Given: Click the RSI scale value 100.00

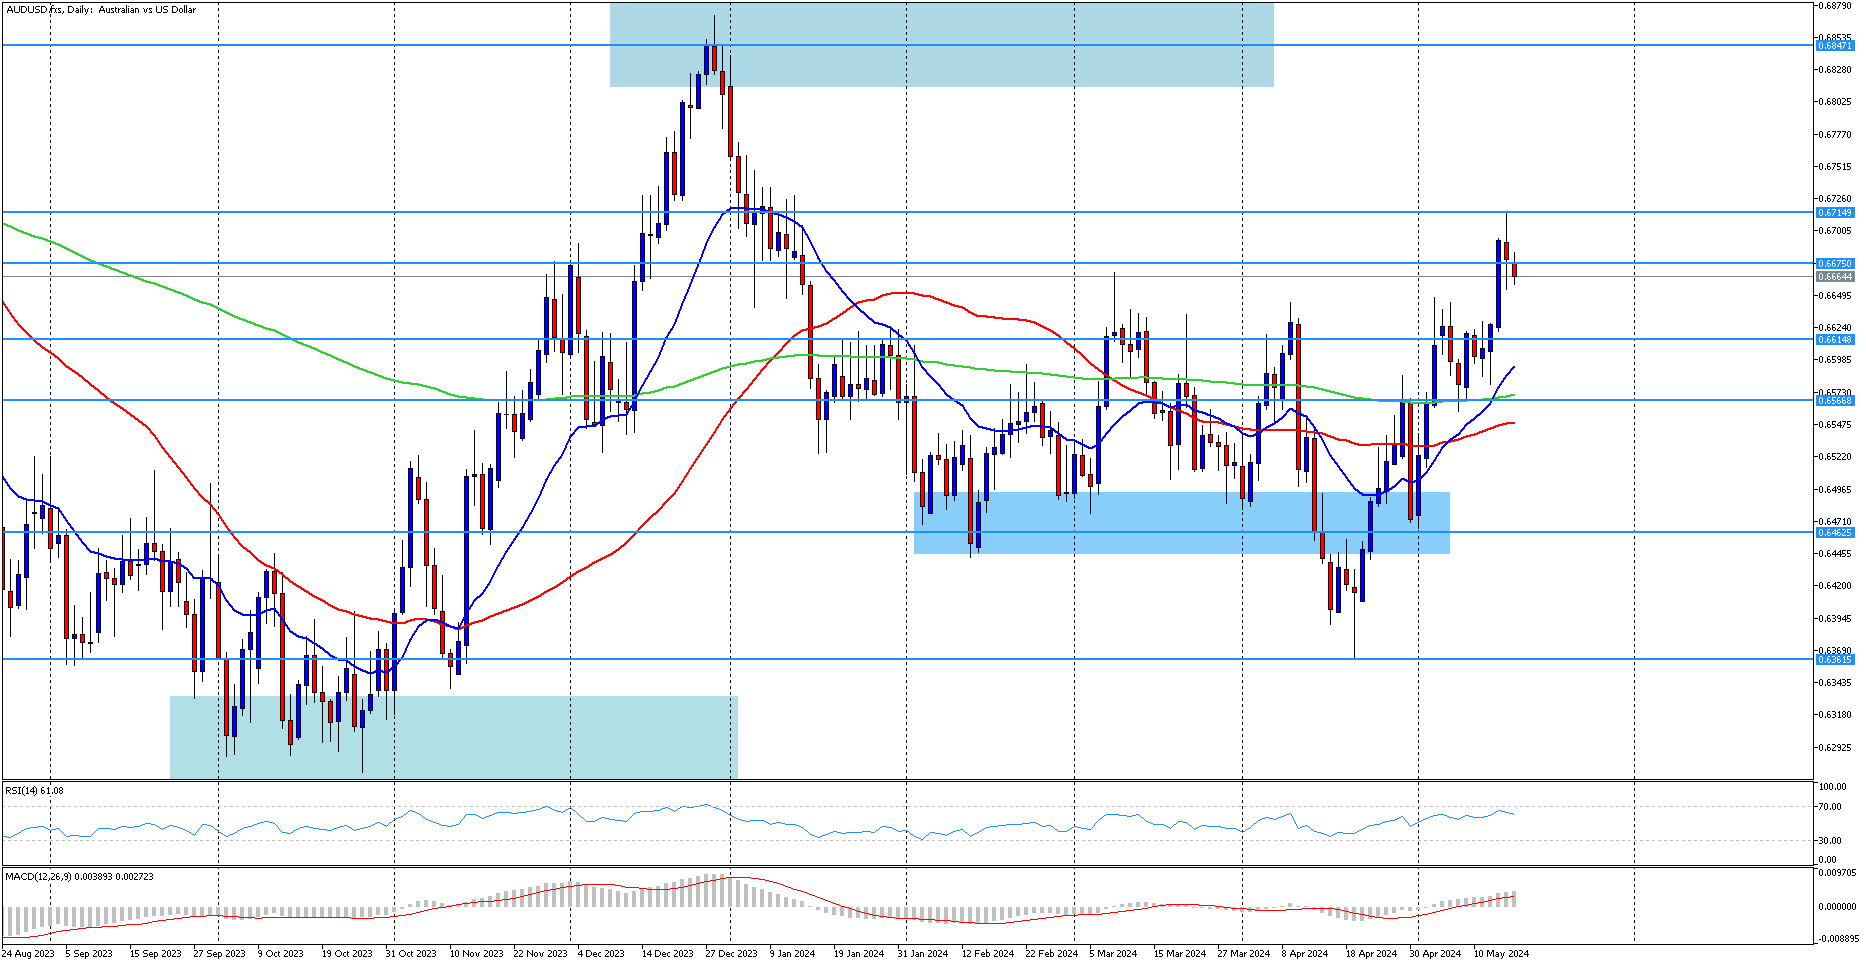Looking at the screenshot, I should click(1832, 787).
